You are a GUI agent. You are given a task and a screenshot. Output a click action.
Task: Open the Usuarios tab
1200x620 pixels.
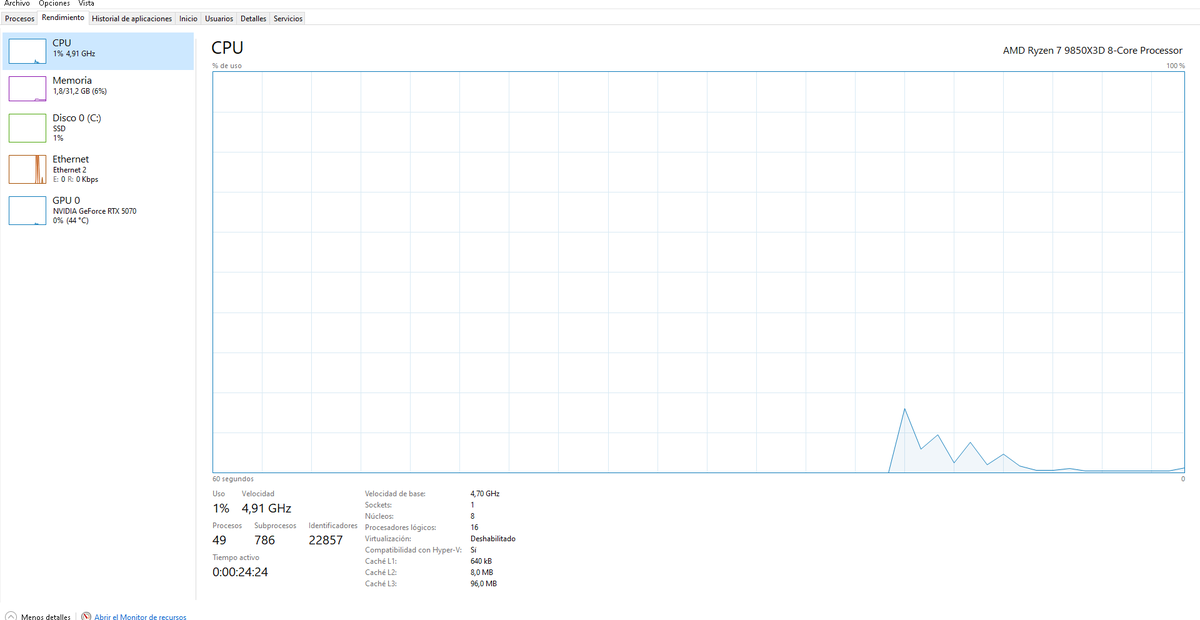(219, 18)
